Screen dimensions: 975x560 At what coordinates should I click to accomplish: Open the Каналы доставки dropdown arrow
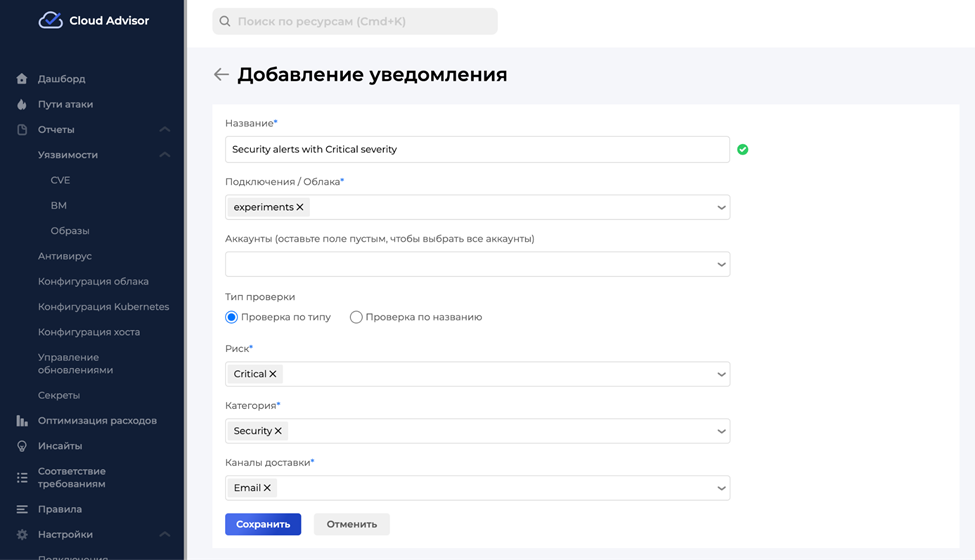pos(721,488)
